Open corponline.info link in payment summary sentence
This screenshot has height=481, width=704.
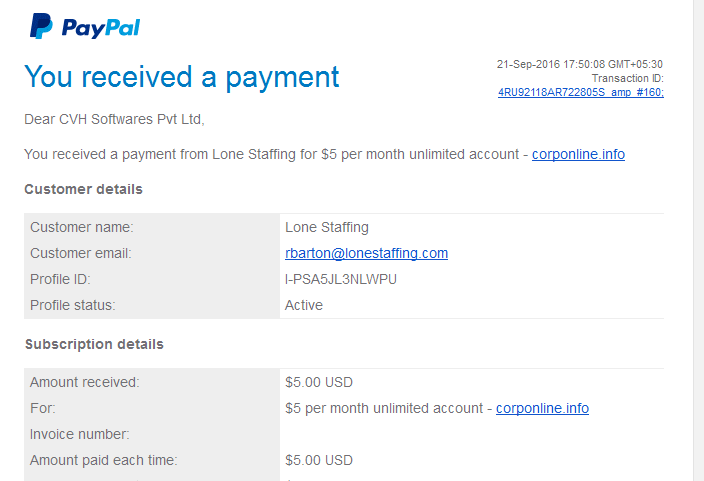[578, 154]
